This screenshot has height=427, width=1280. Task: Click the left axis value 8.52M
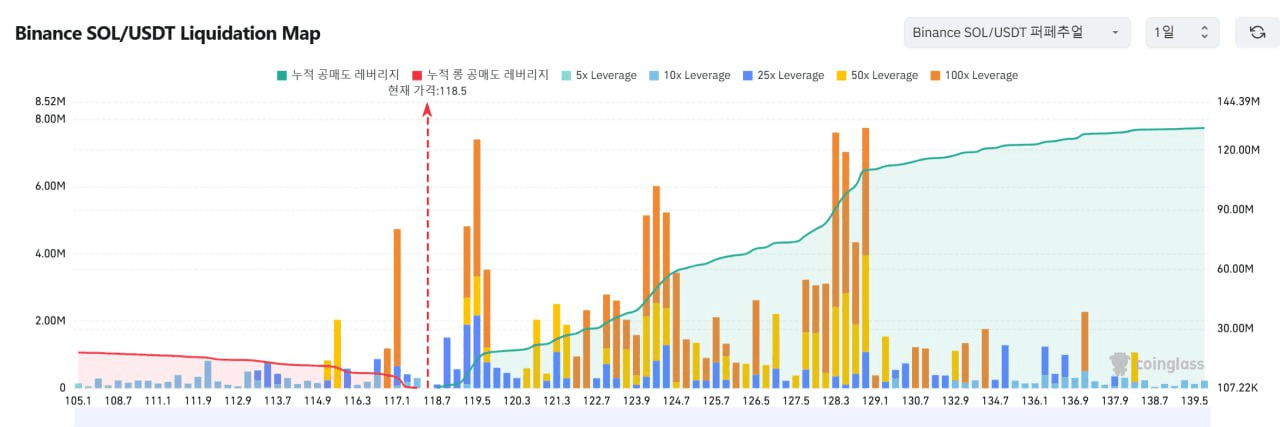click(x=49, y=102)
